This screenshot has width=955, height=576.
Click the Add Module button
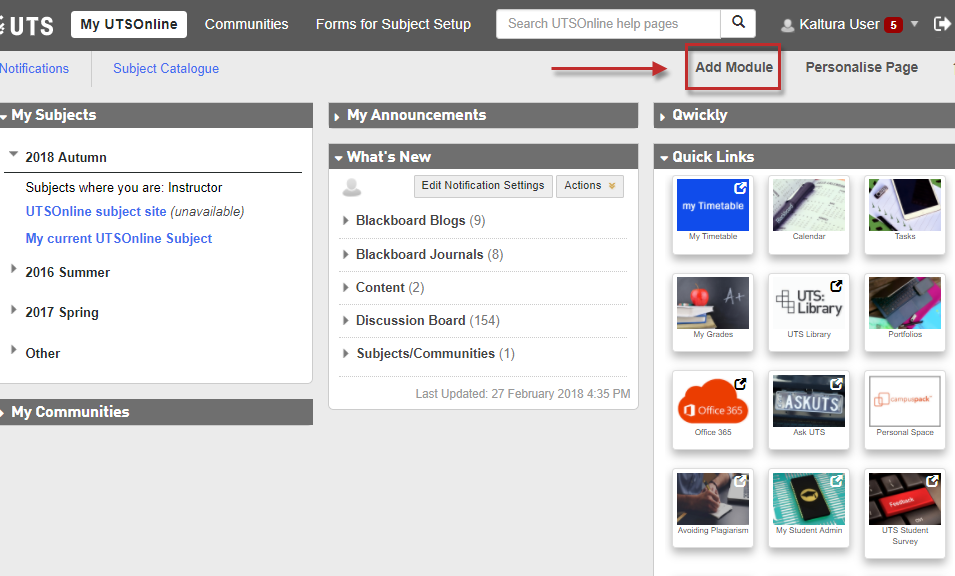(x=734, y=67)
